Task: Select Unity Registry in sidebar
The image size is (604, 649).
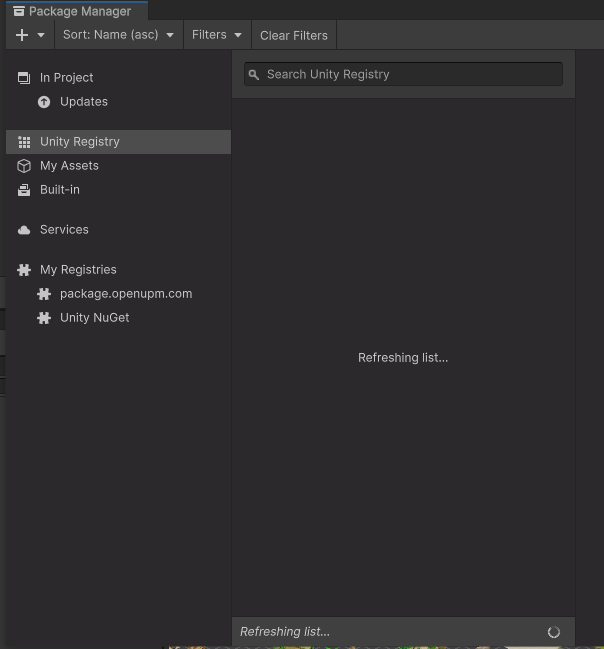Action: [118, 142]
